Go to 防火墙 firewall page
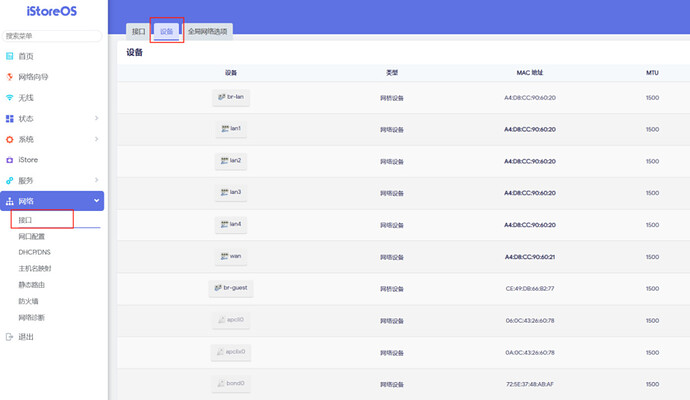This screenshot has width=690, height=400. coord(28,300)
